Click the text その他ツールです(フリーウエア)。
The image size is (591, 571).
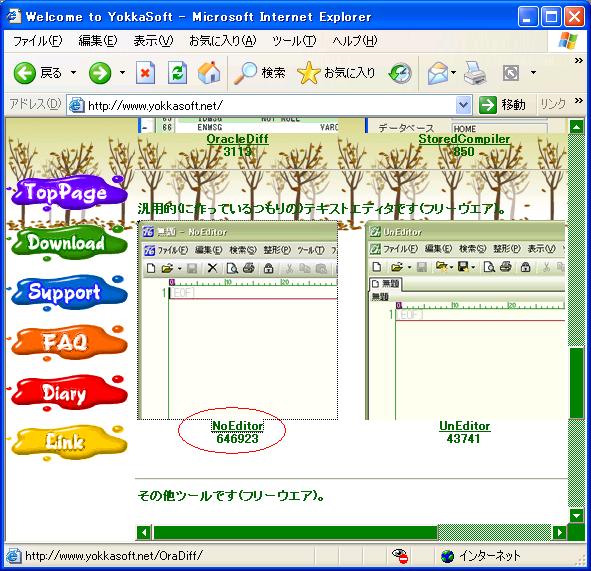point(231,495)
